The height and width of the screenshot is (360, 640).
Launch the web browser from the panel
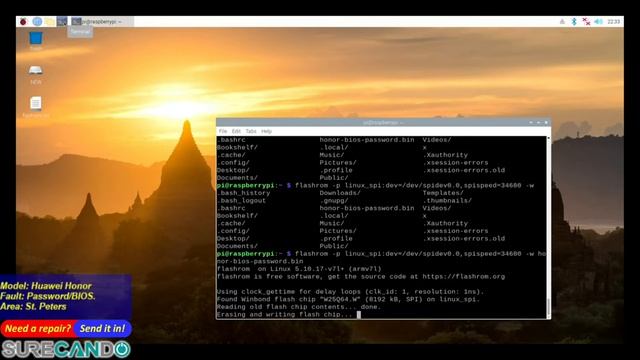coord(37,22)
